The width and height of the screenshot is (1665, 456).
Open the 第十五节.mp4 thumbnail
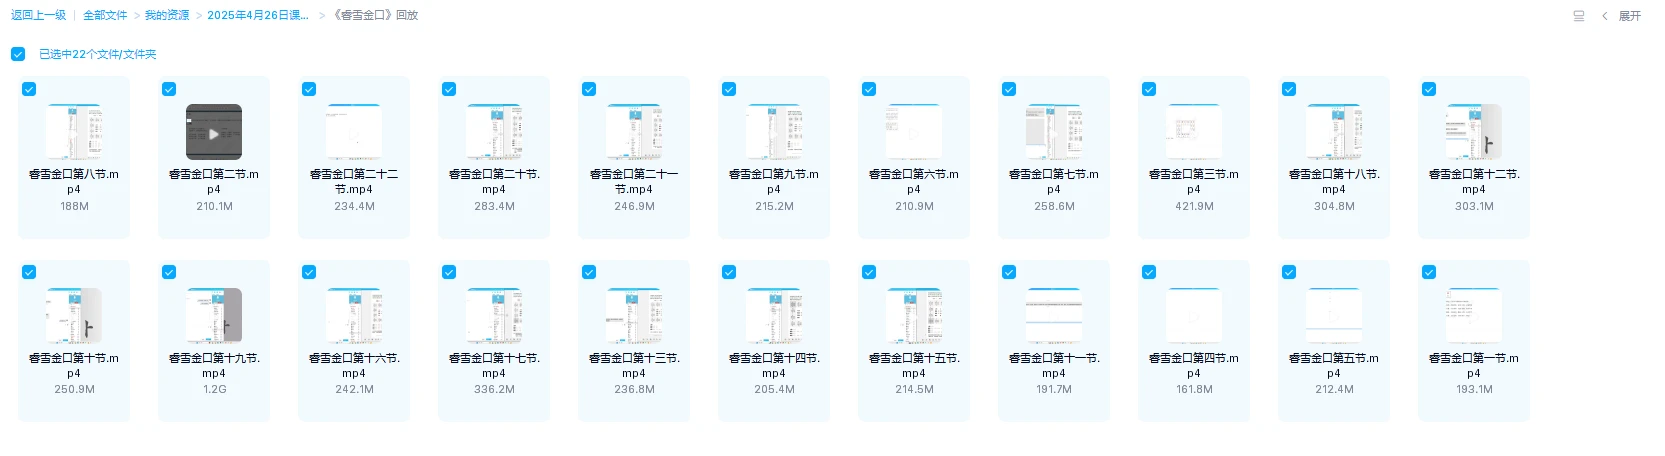point(914,316)
